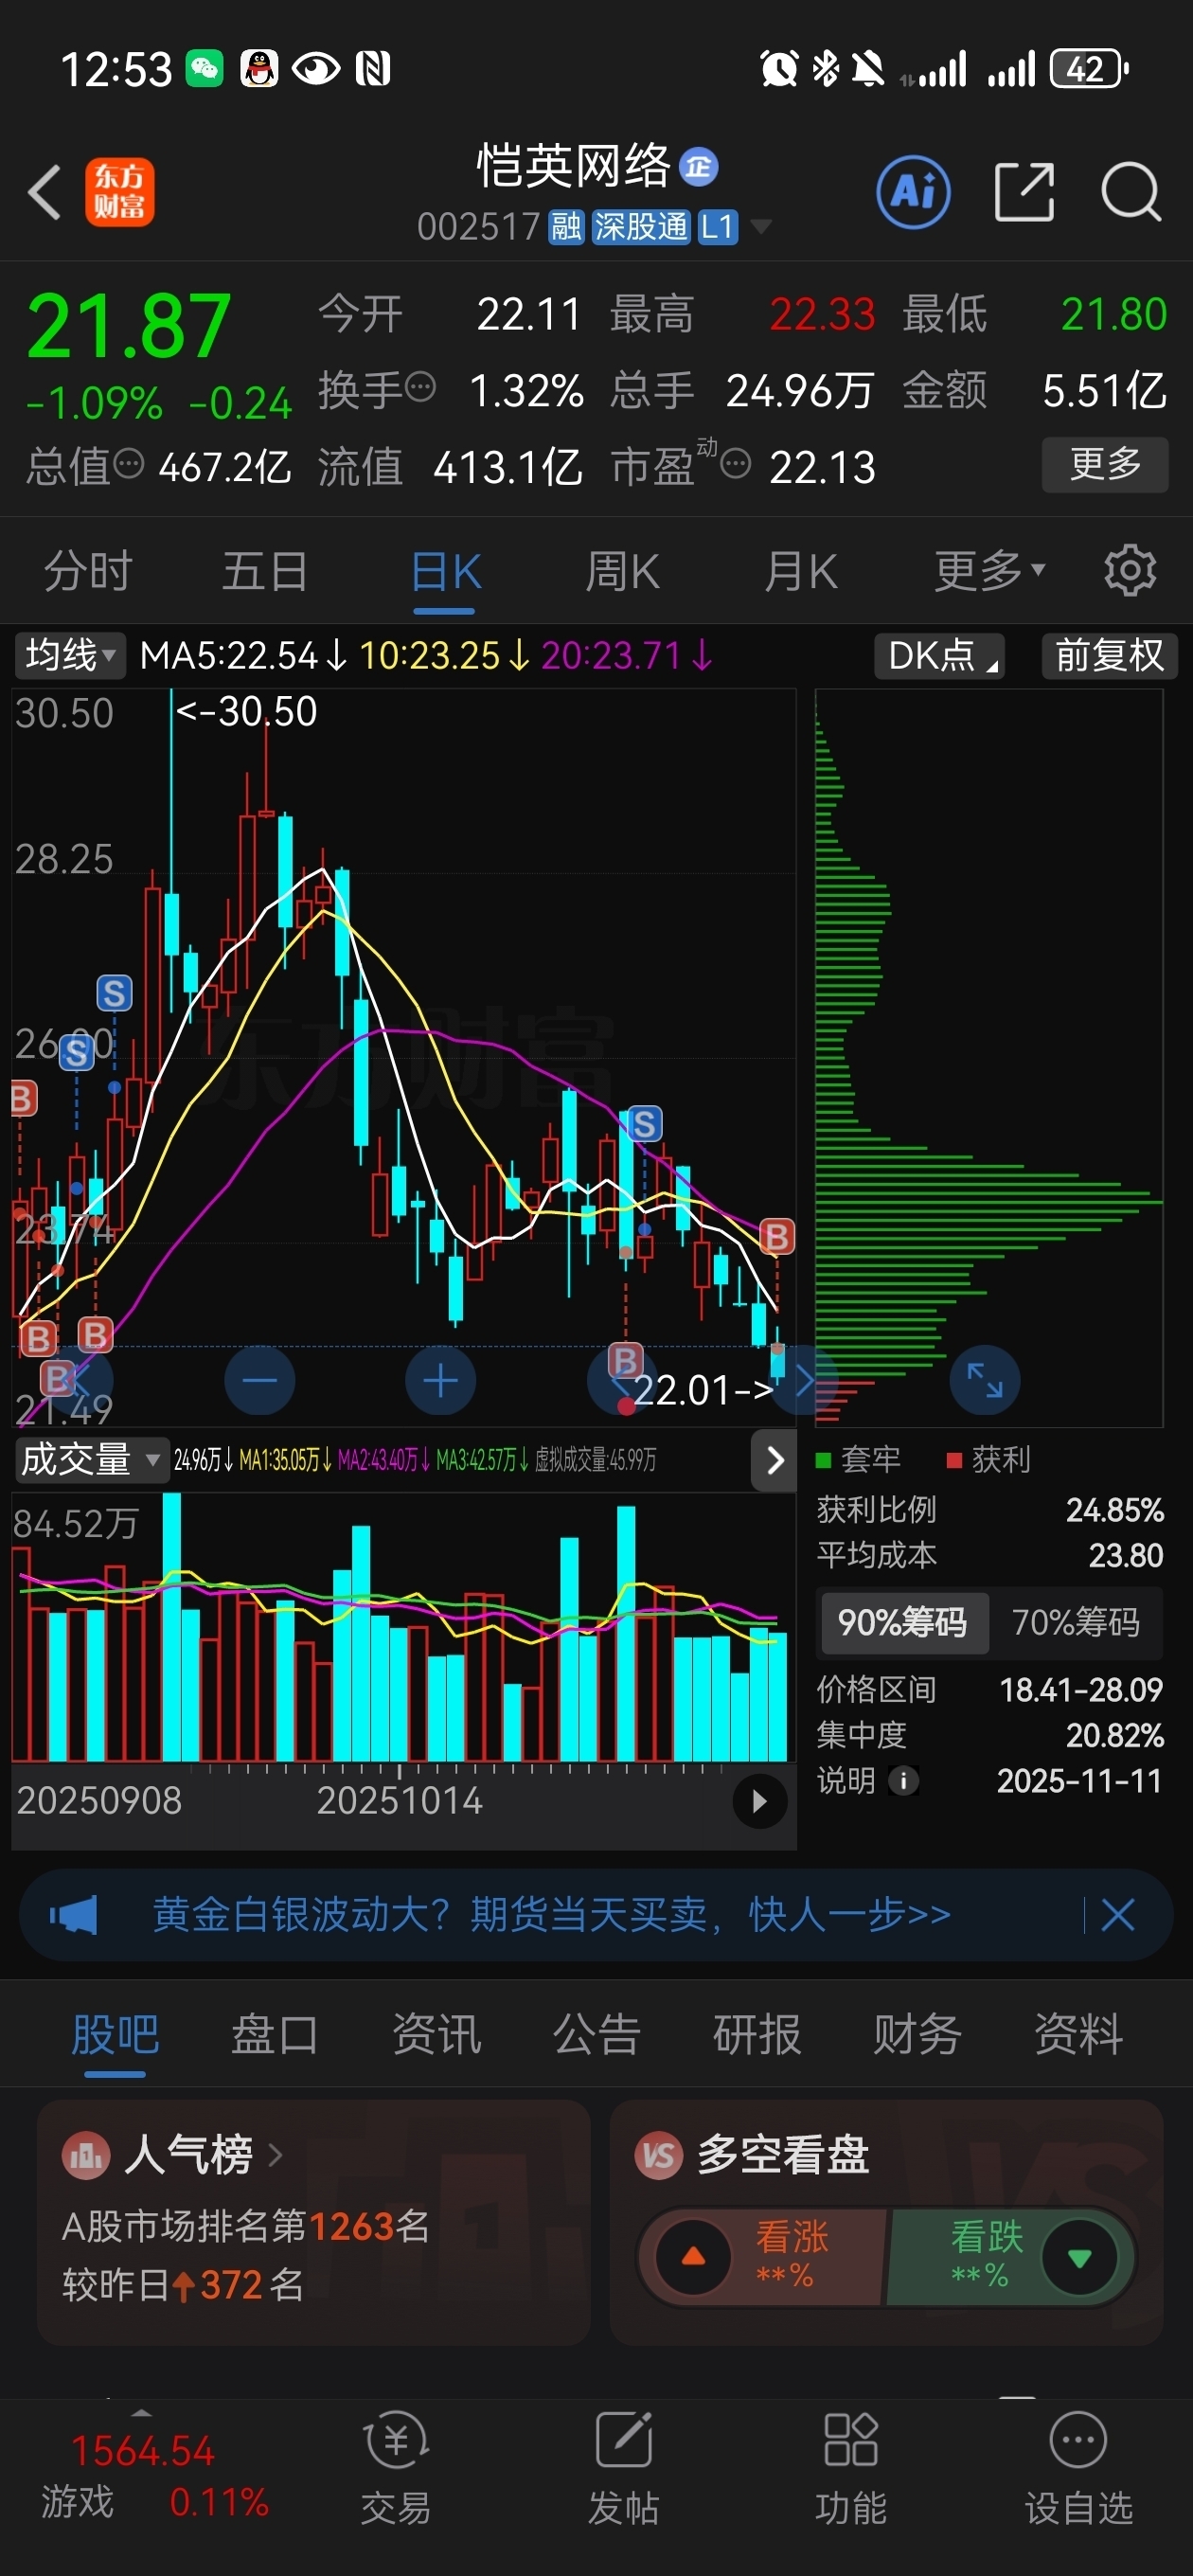Image resolution: width=1193 pixels, height=2576 pixels.
Task: Switch to 月K tab
Action: (x=800, y=571)
